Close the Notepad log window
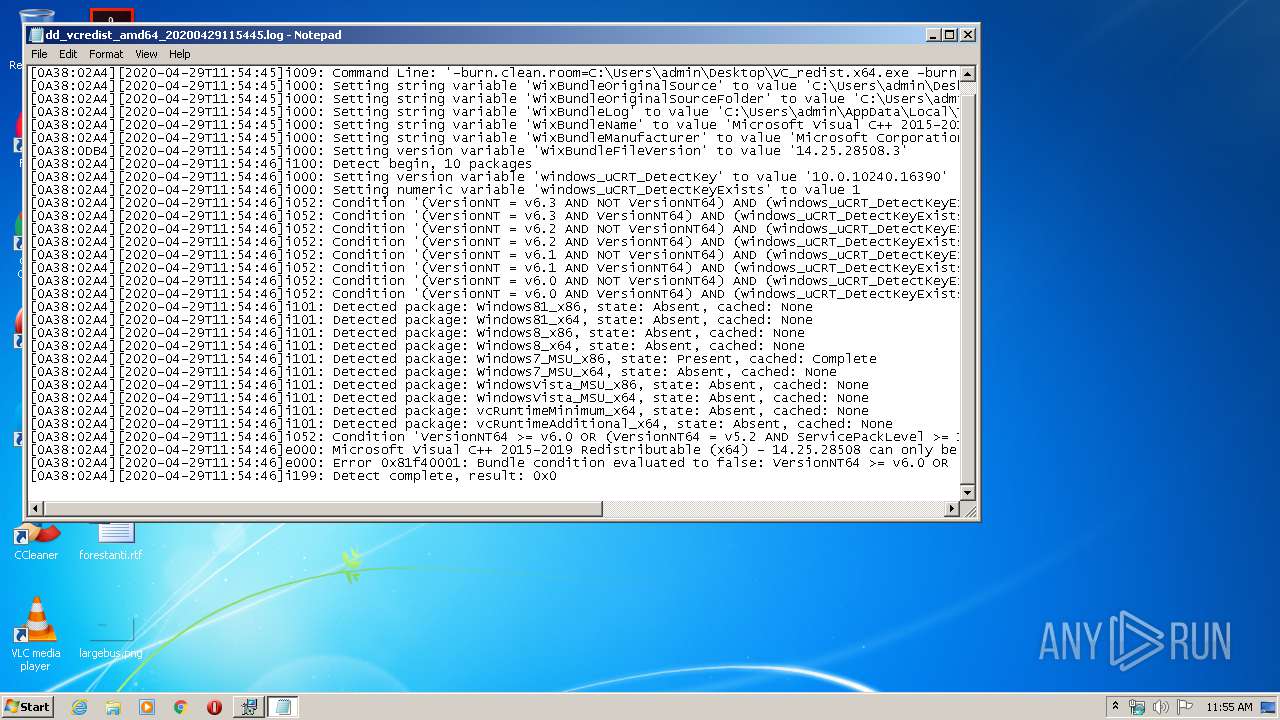Image resolution: width=1280 pixels, height=720 pixels. click(967, 35)
